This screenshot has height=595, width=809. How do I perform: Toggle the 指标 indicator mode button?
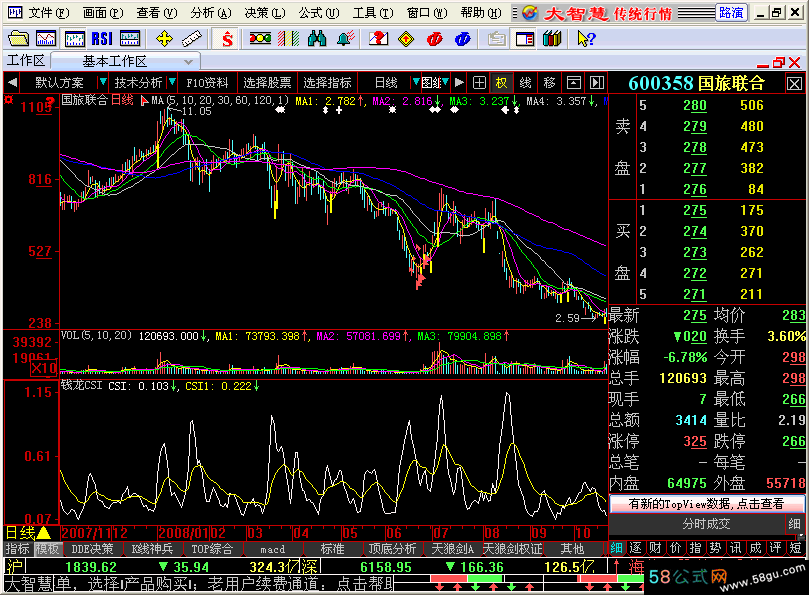point(19,549)
